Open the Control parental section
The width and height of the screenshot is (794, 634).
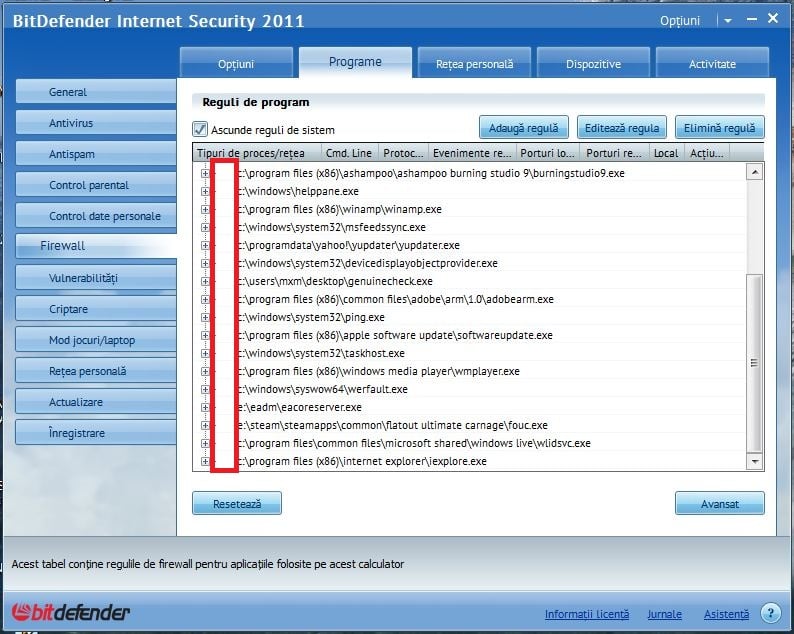pos(96,185)
